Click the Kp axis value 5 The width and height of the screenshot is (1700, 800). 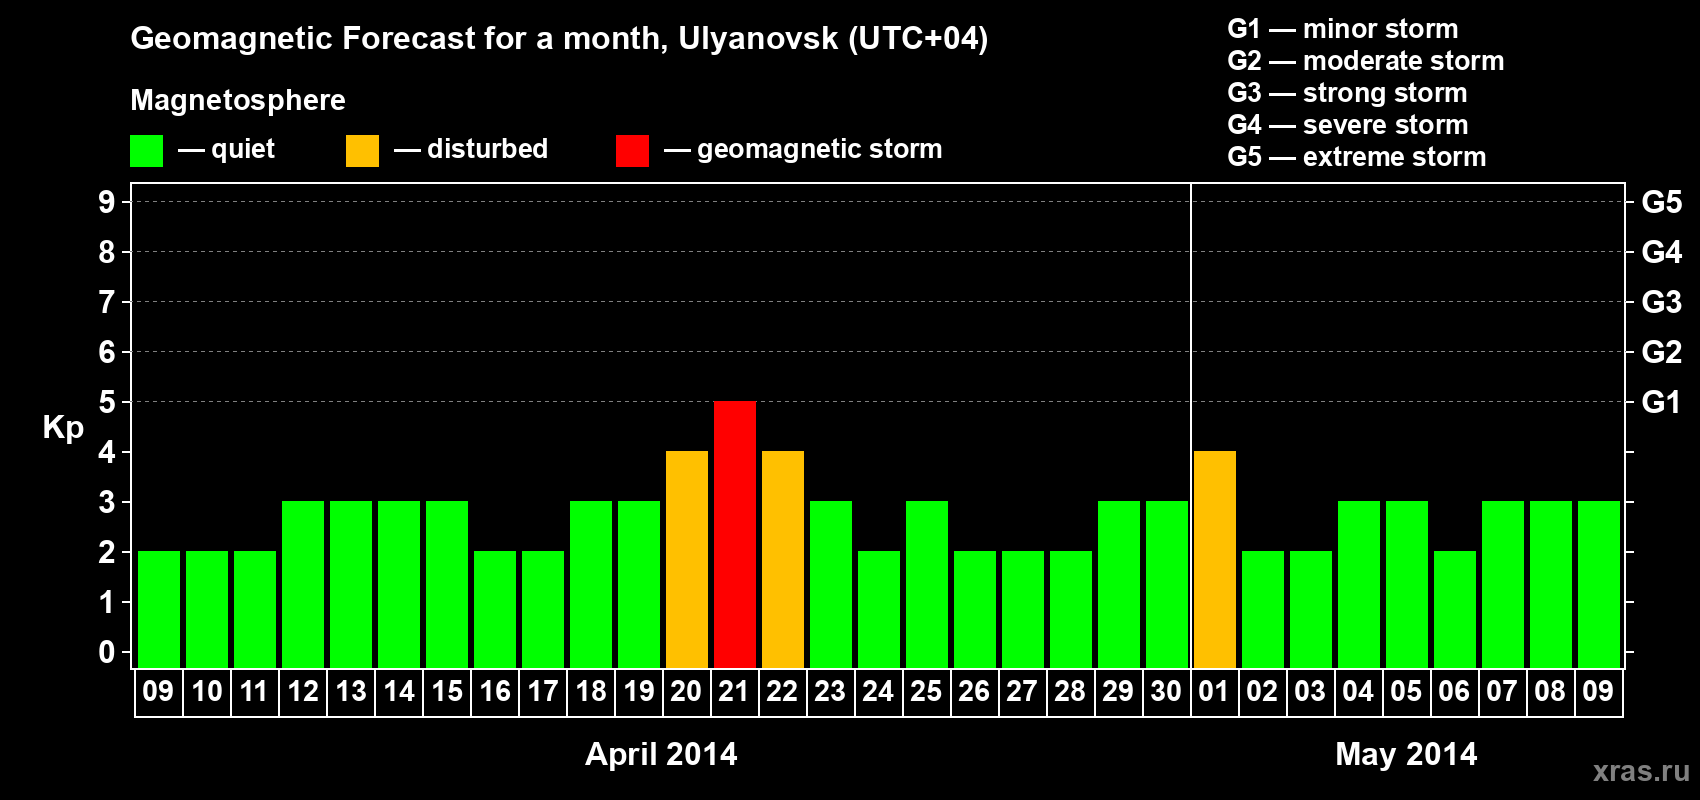click(x=107, y=402)
